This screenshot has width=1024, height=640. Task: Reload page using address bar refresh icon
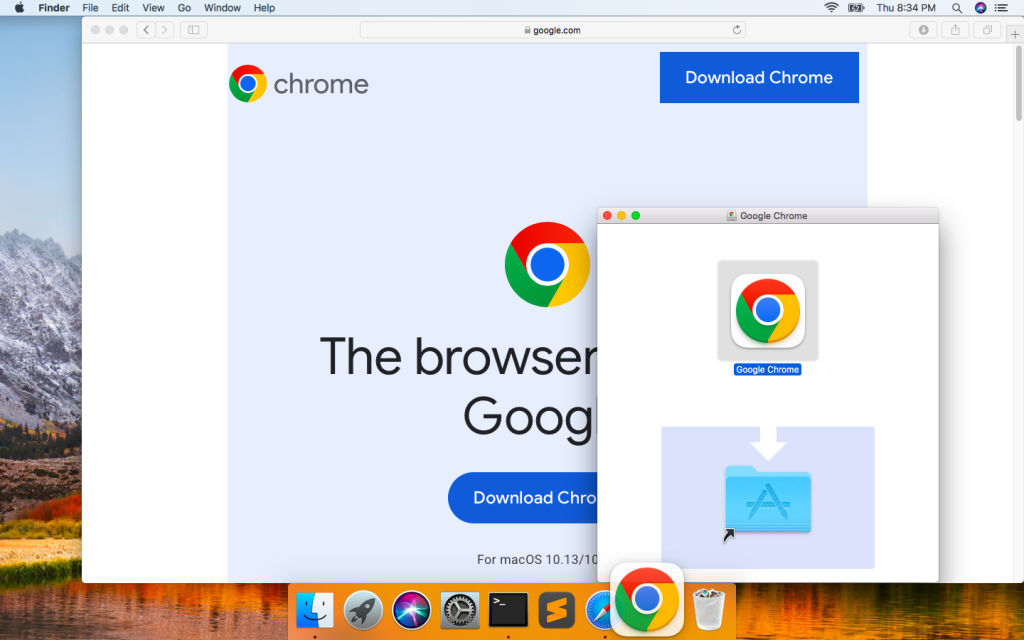(737, 30)
